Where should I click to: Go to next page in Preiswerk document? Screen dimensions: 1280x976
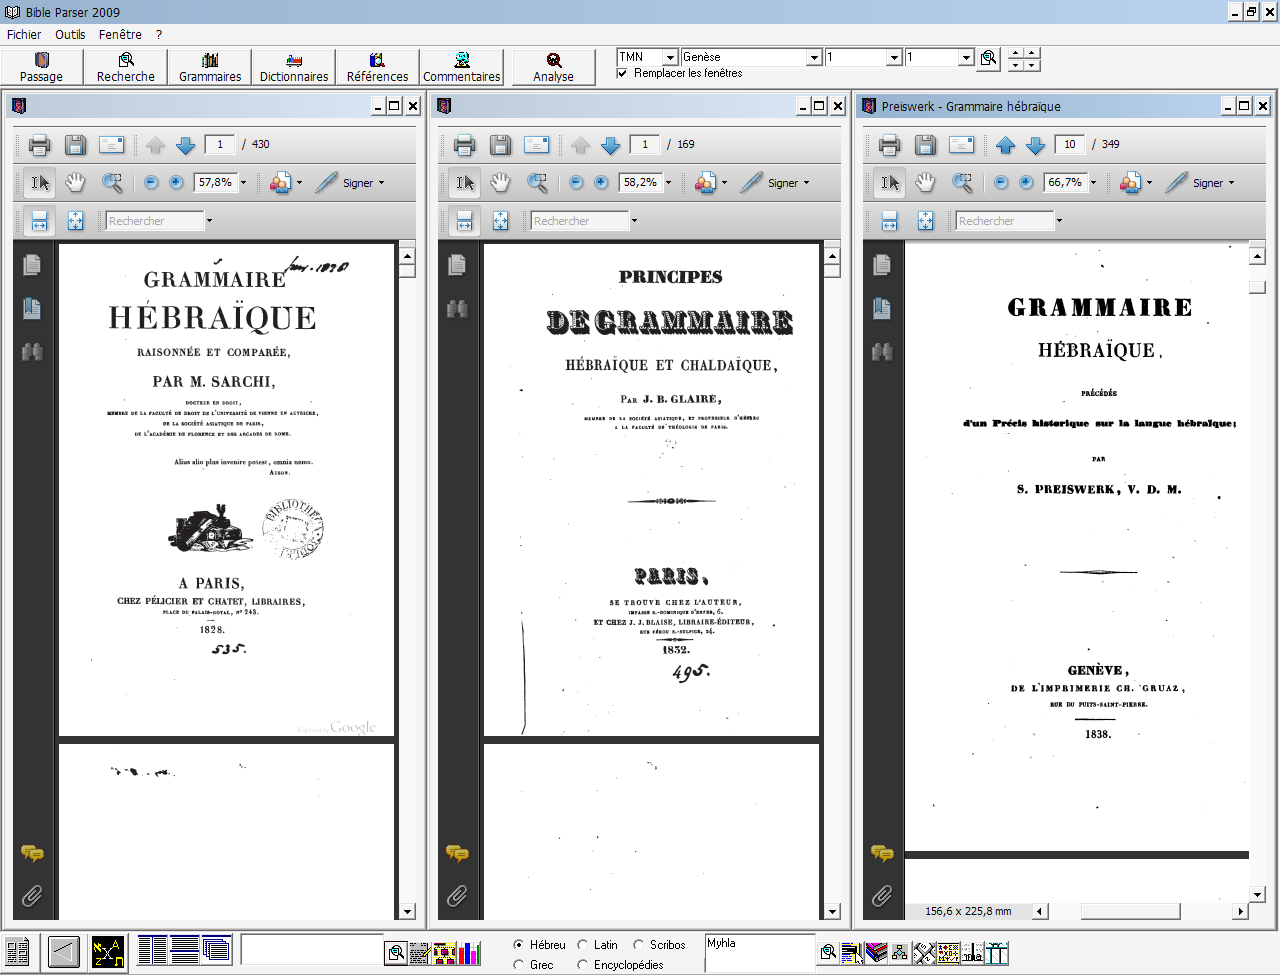pos(1036,145)
